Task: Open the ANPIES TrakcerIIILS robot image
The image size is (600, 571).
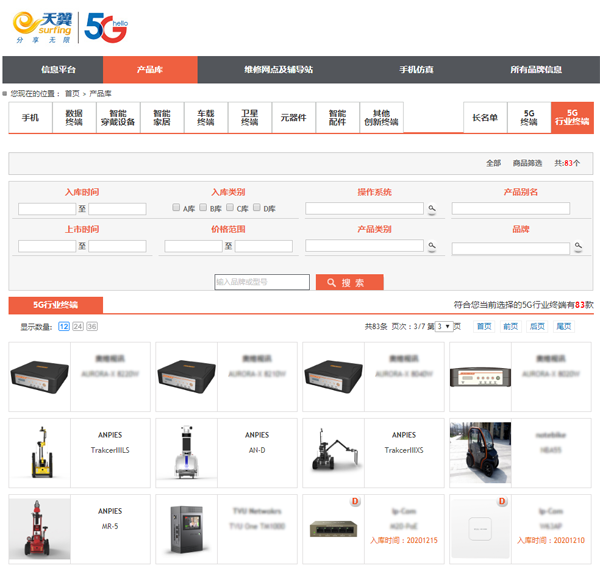Action: click(40, 452)
